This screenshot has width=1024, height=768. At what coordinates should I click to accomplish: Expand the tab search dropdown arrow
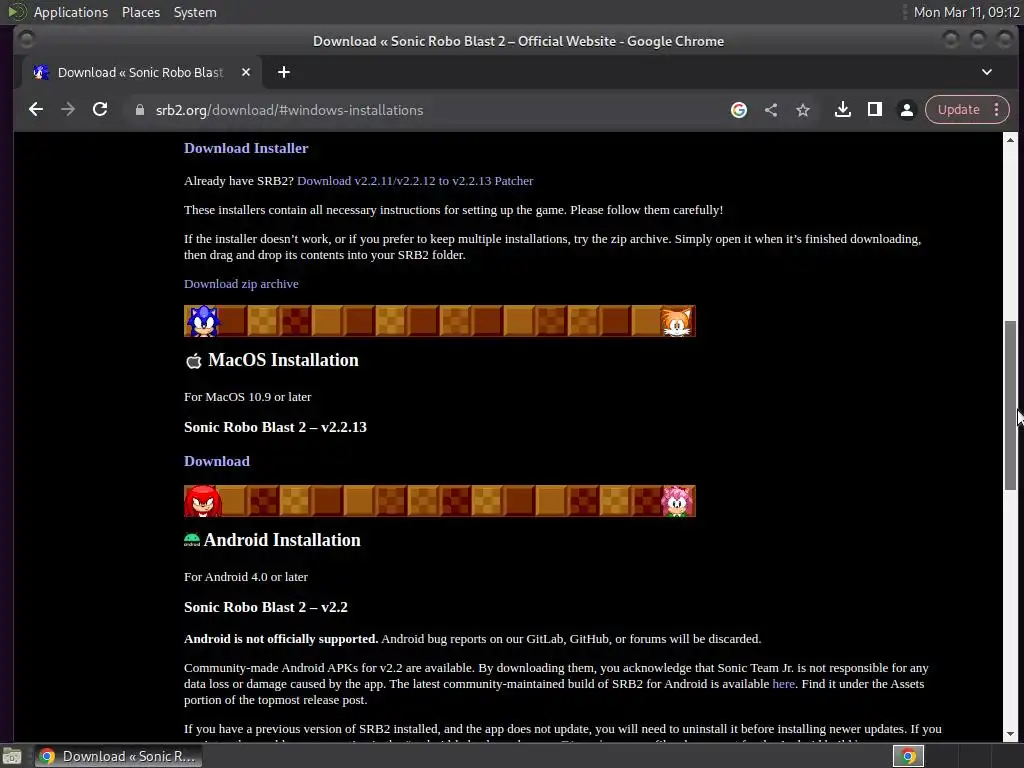point(987,72)
